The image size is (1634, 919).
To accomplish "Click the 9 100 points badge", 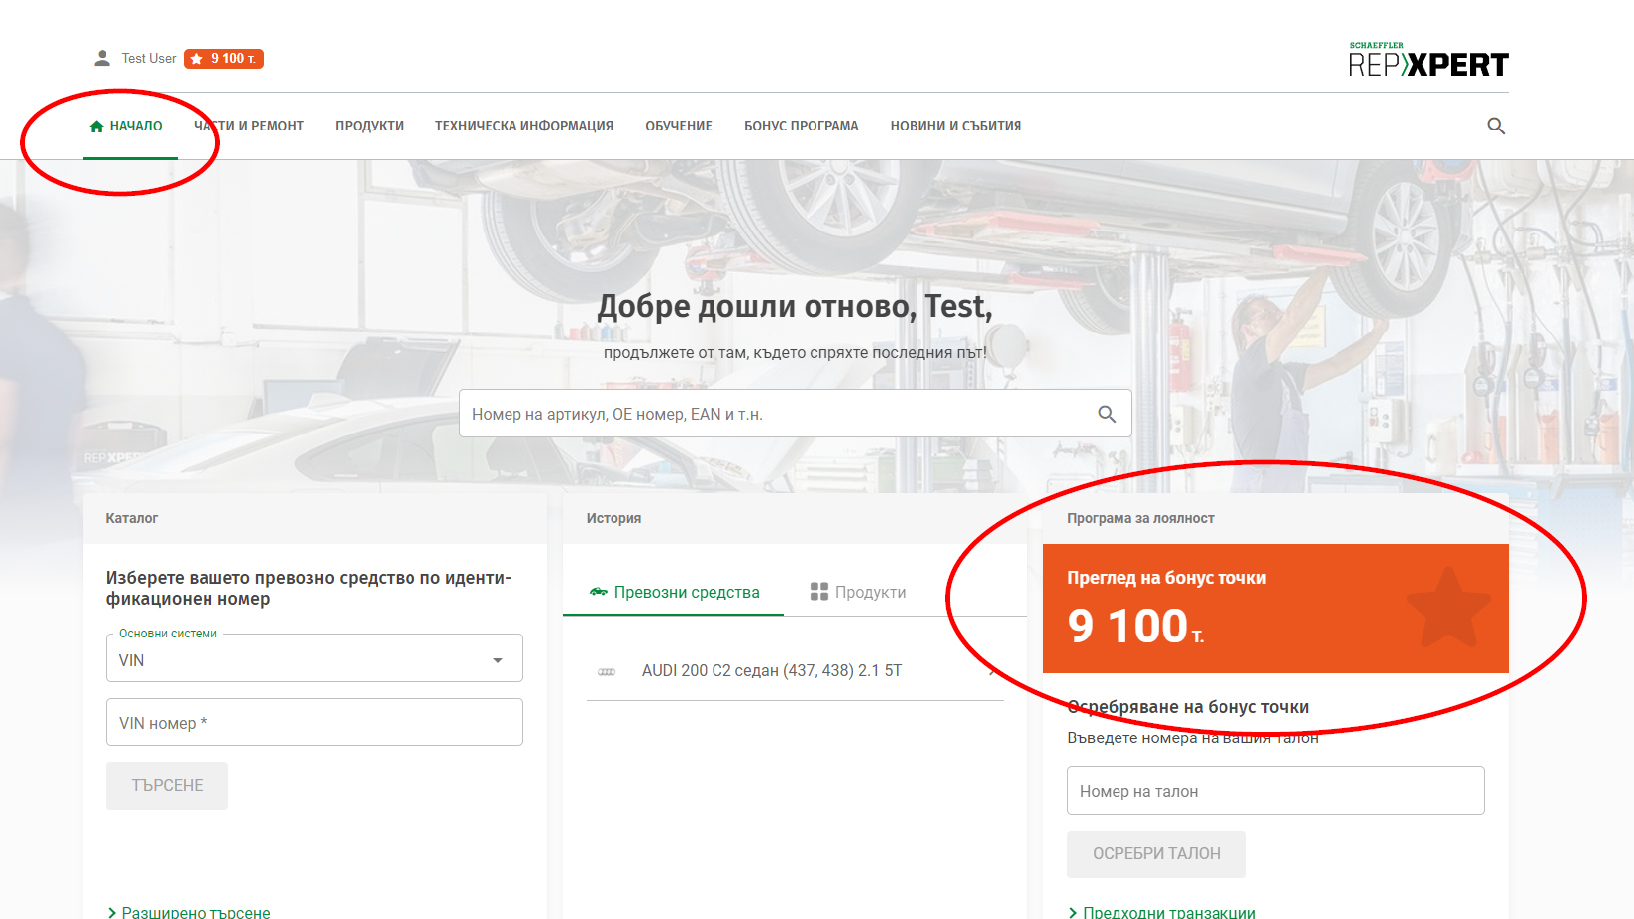I will click(x=224, y=59).
